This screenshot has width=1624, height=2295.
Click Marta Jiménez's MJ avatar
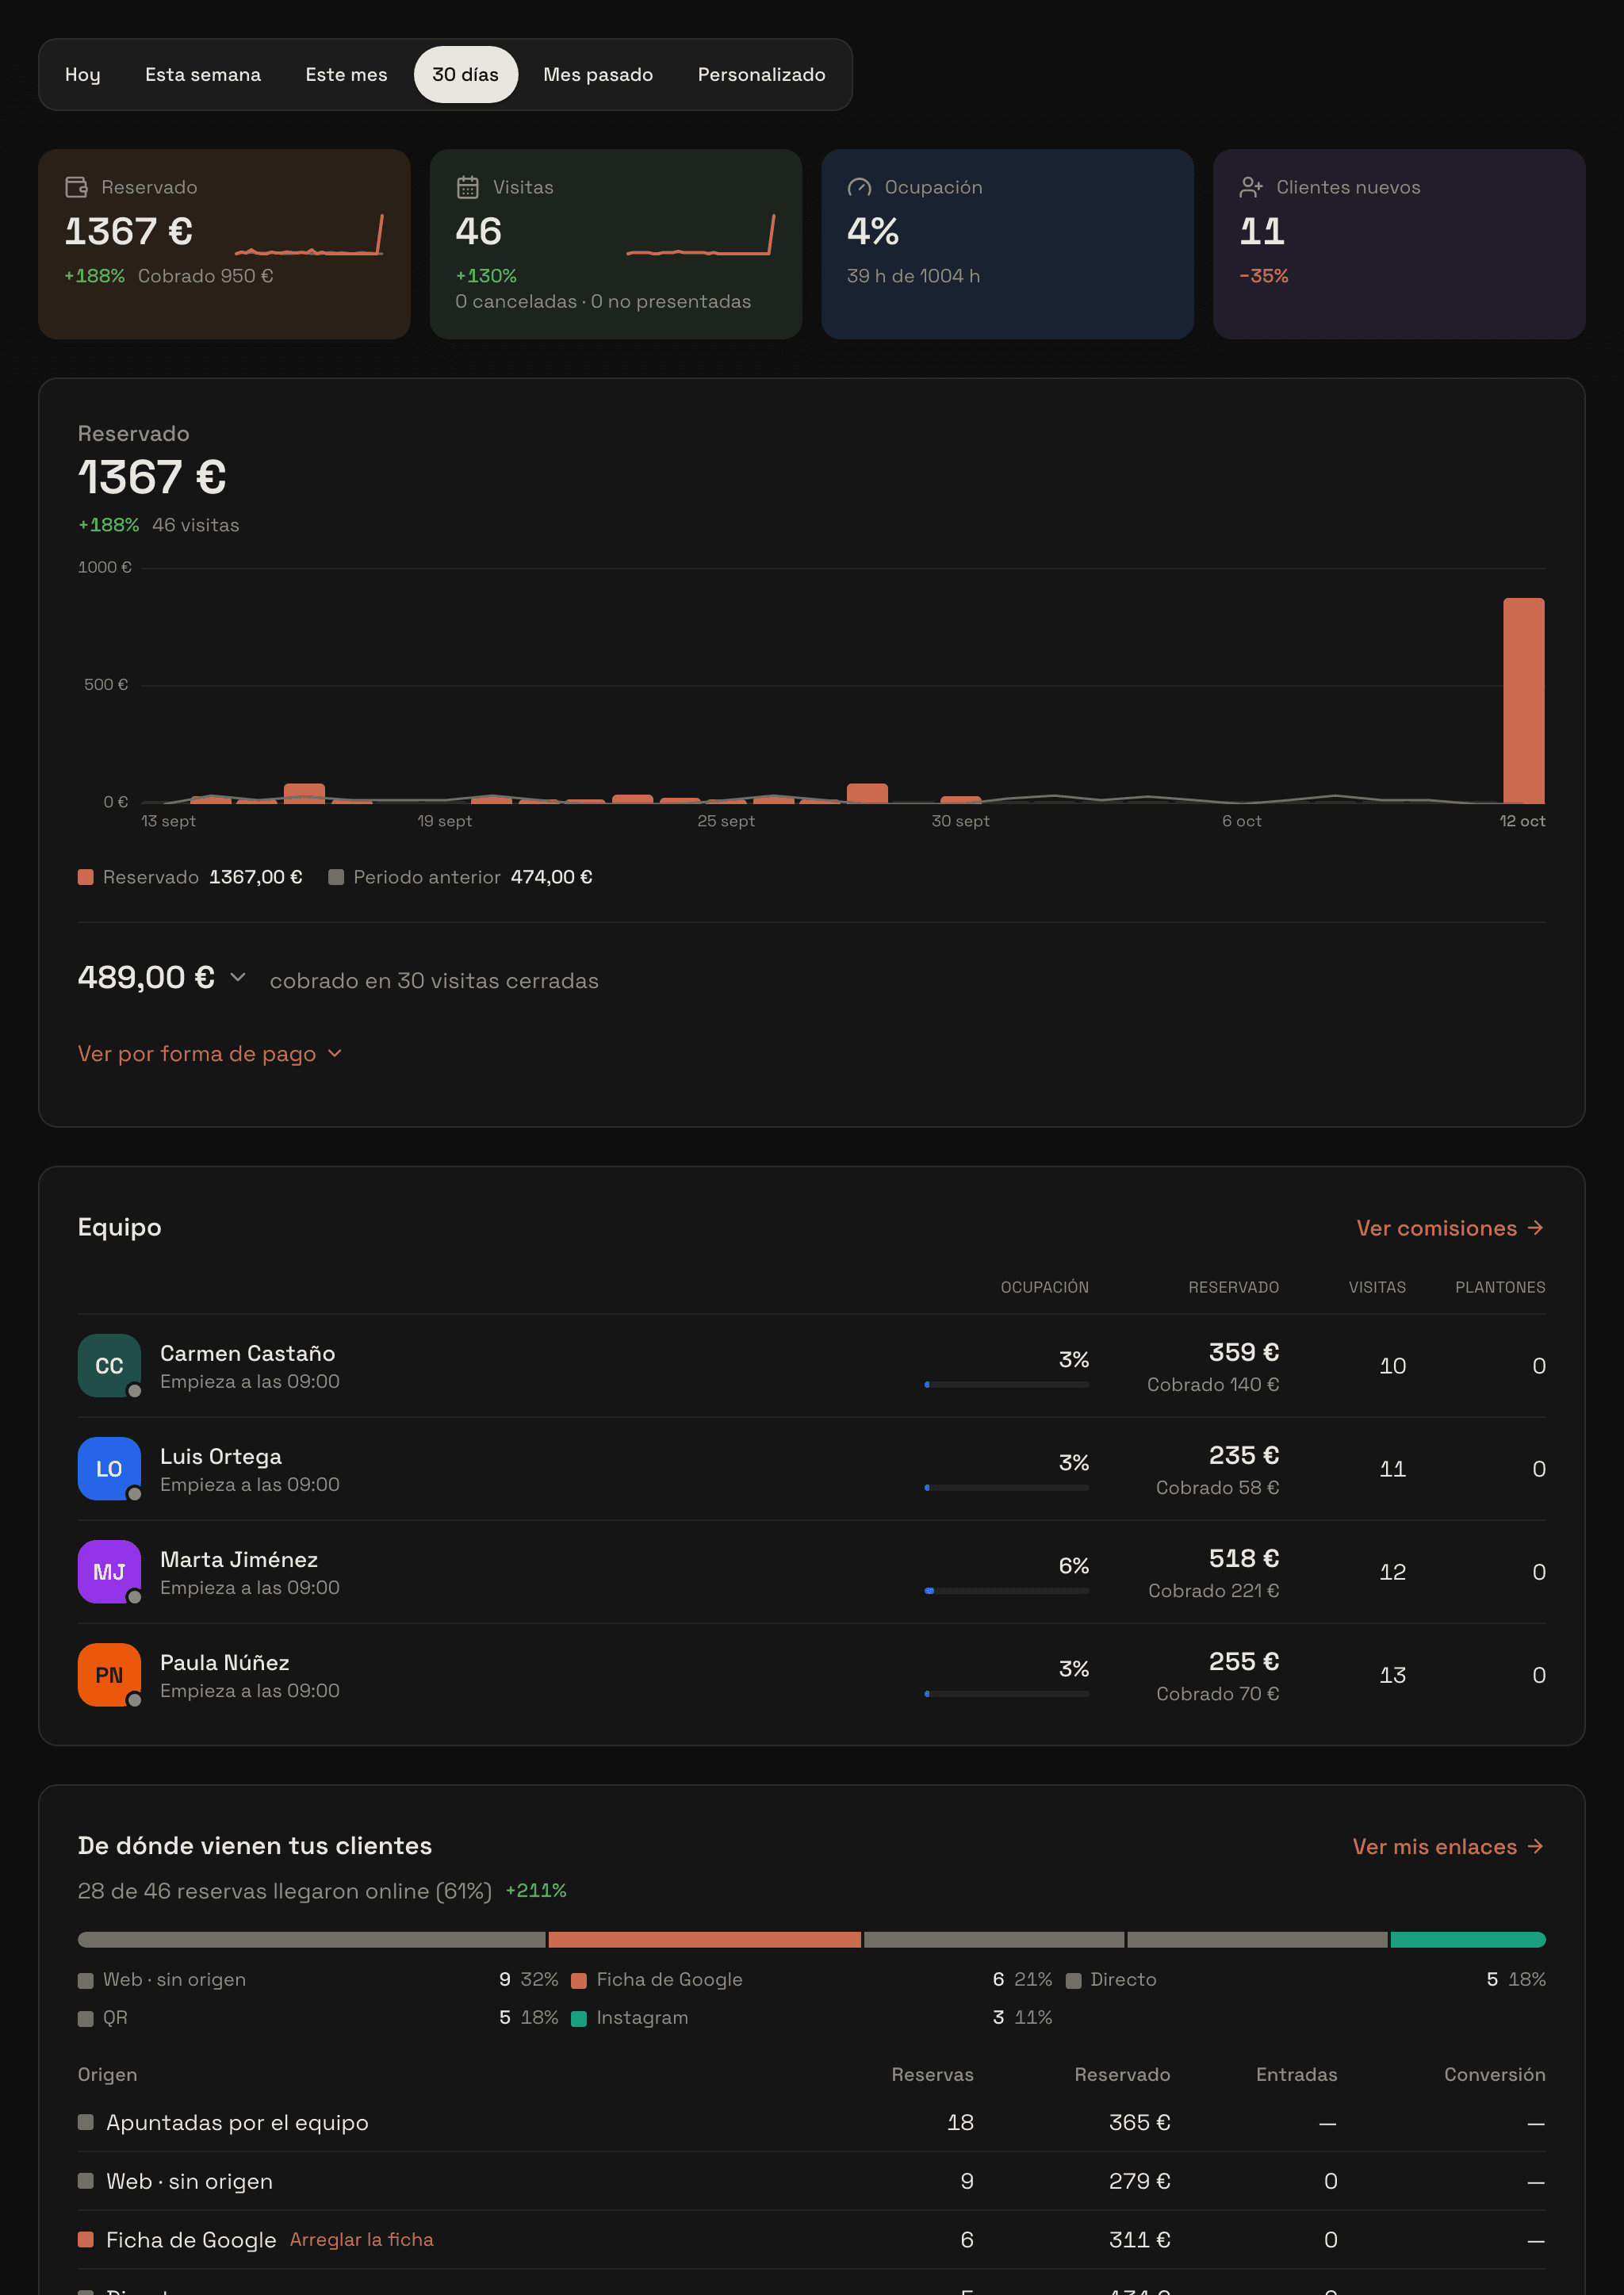[x=109, y=1571]
